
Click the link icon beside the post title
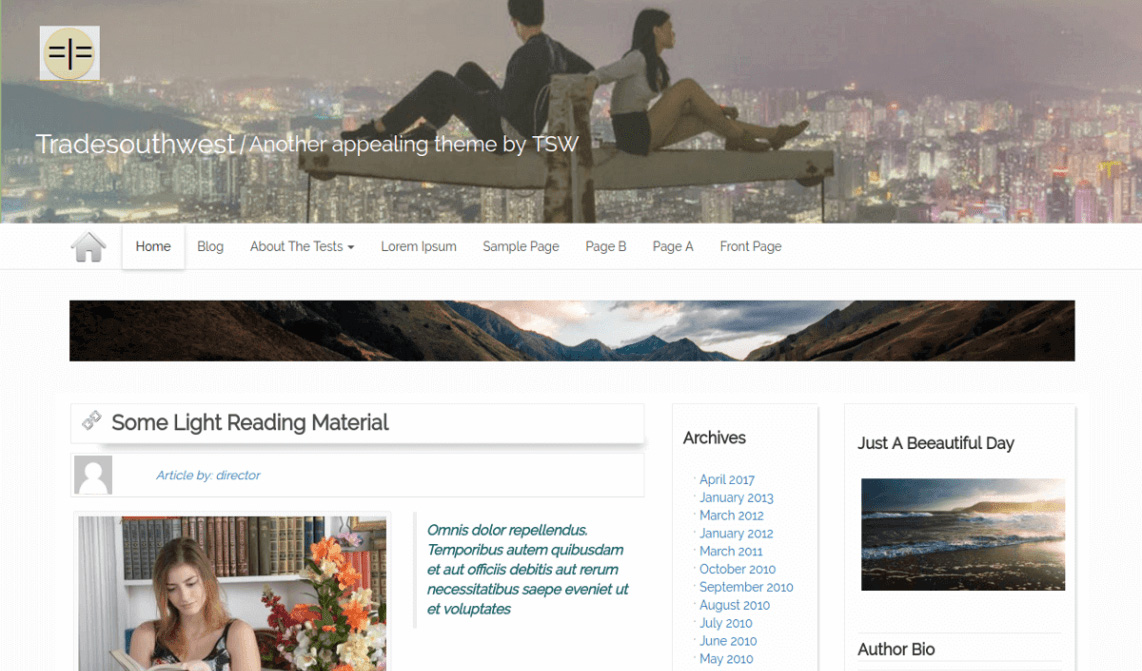pos(92,420)
